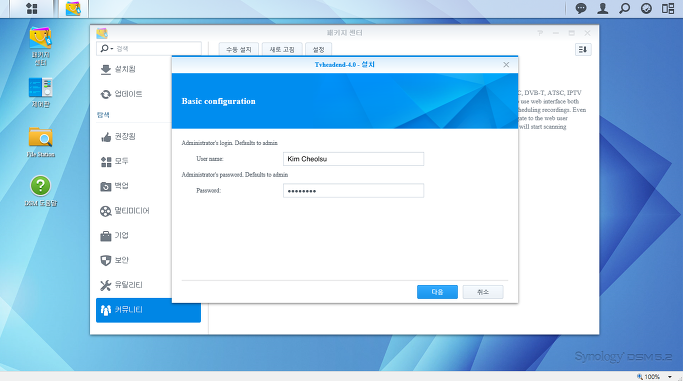
Task: Open the 100% zoom dropdown
Action: pyautogui.click(x=669, y=377)
